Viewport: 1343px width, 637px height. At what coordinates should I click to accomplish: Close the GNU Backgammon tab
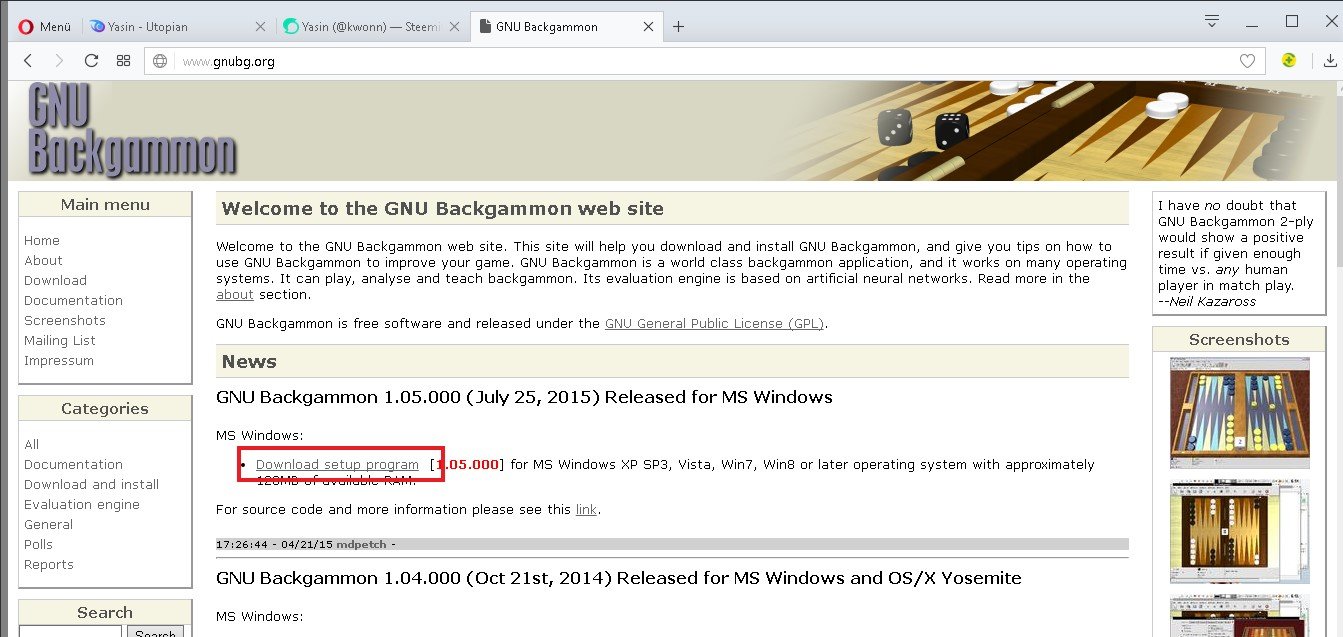pos(646,27)
